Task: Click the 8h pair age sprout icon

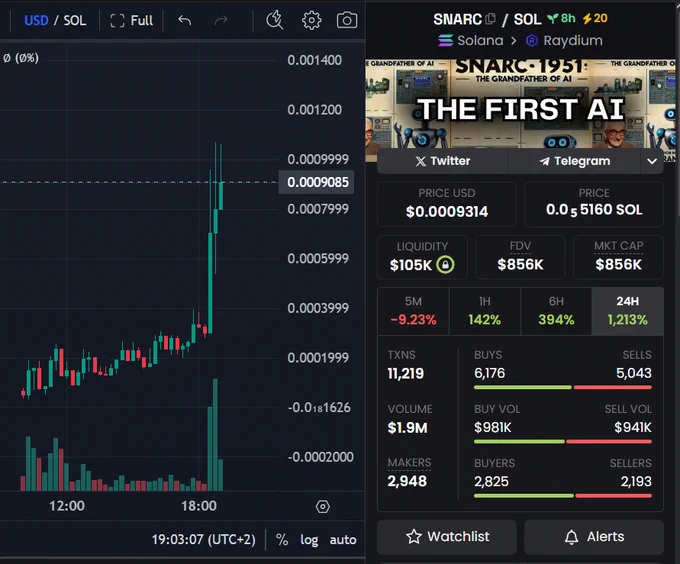Action: tap(552, 19)
